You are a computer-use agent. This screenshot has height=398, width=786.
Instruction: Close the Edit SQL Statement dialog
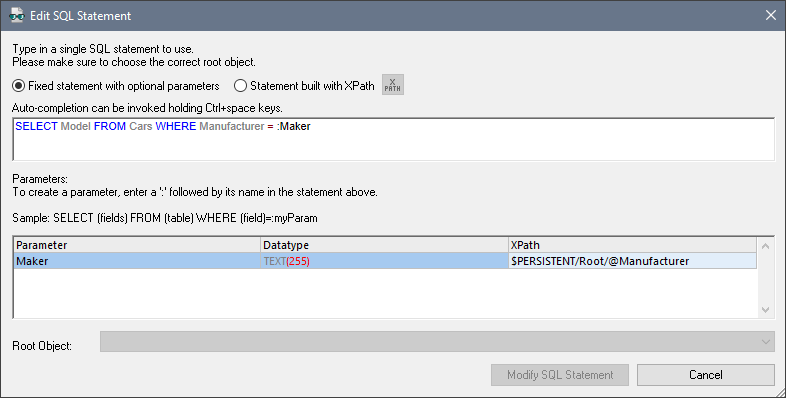pyautogui.click(x=770, y=16)
